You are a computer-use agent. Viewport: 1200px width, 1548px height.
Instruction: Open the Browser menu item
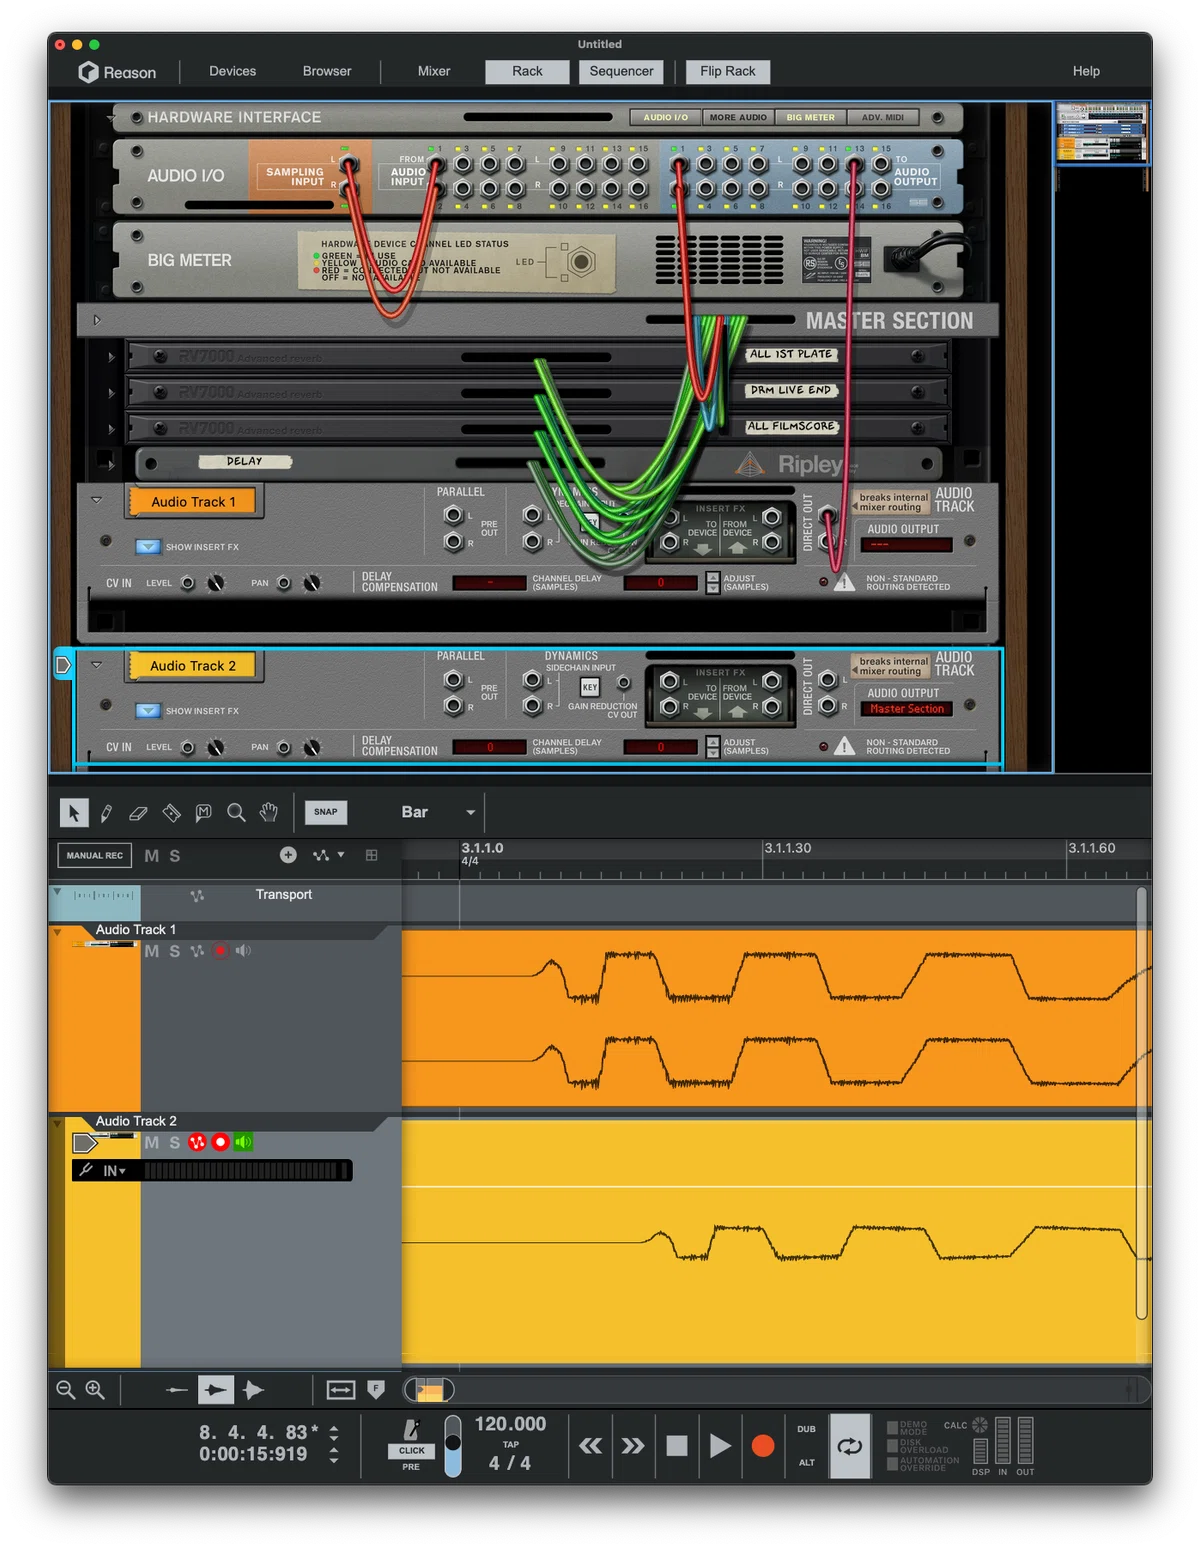point(327,71)
